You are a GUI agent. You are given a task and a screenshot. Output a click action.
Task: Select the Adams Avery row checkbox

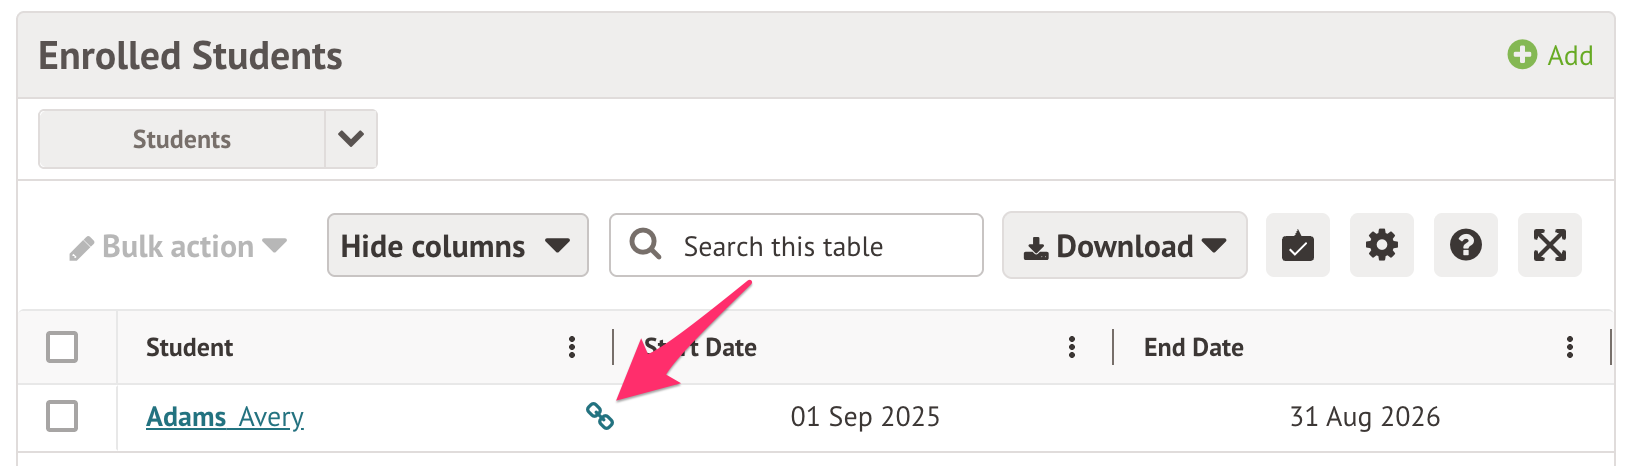(62, 416)
